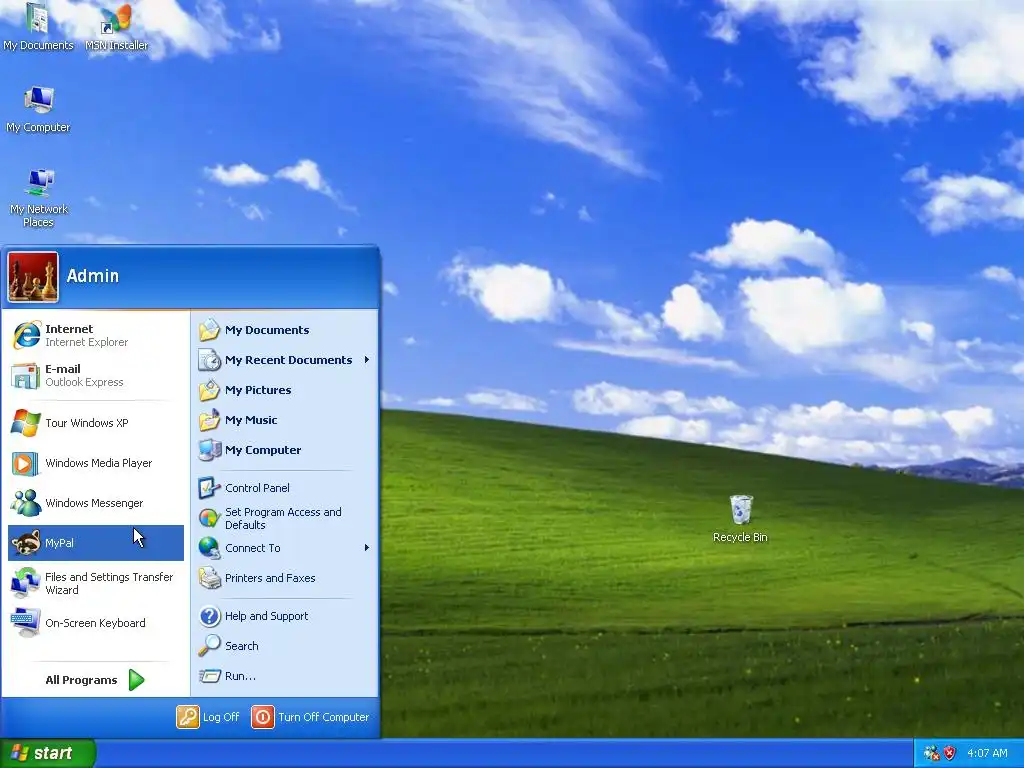Click the 4:07 AM taskbar clock
The image size is (1024, 768).
(x=987, y=753)
